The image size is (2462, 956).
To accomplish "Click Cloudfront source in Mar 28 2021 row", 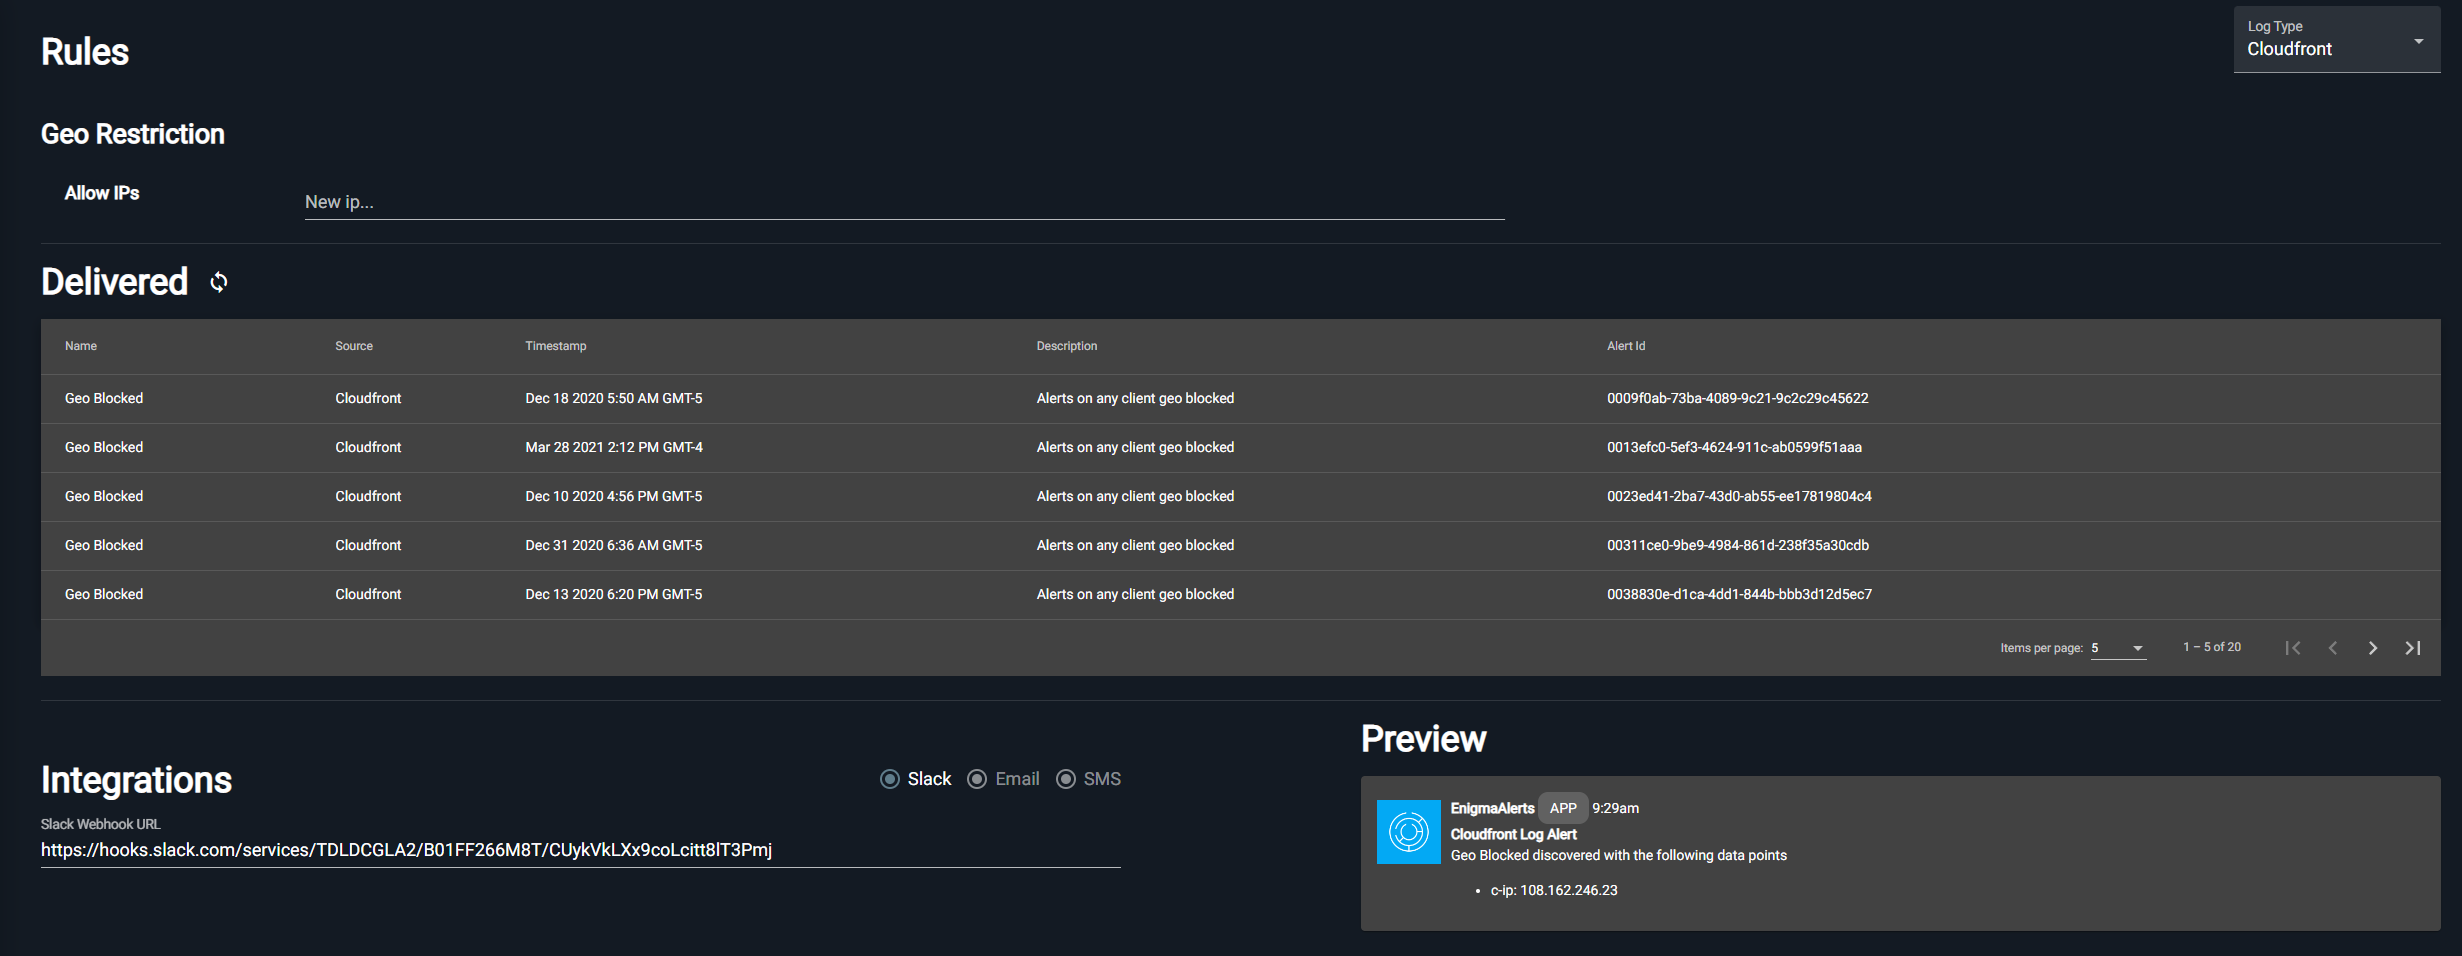I will 368,447.
